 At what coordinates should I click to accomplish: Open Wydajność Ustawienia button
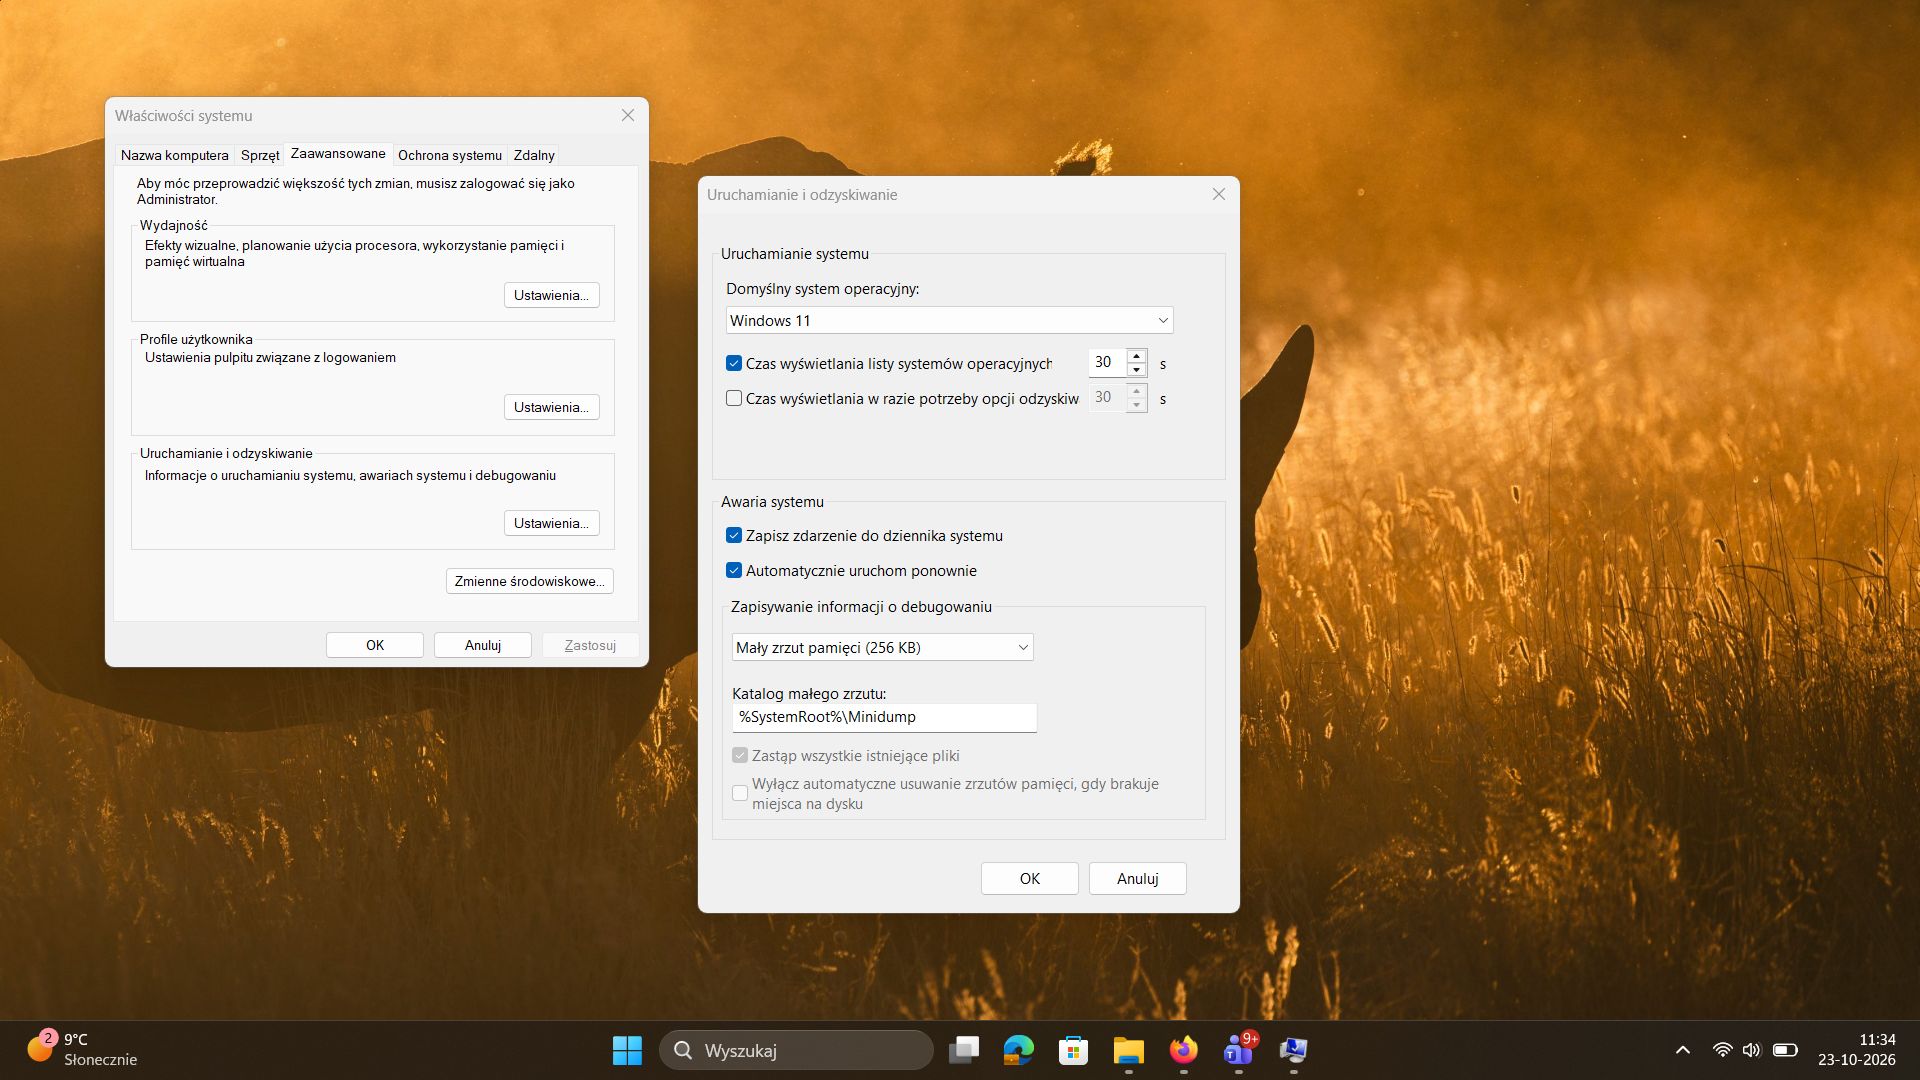click(551, 295)
